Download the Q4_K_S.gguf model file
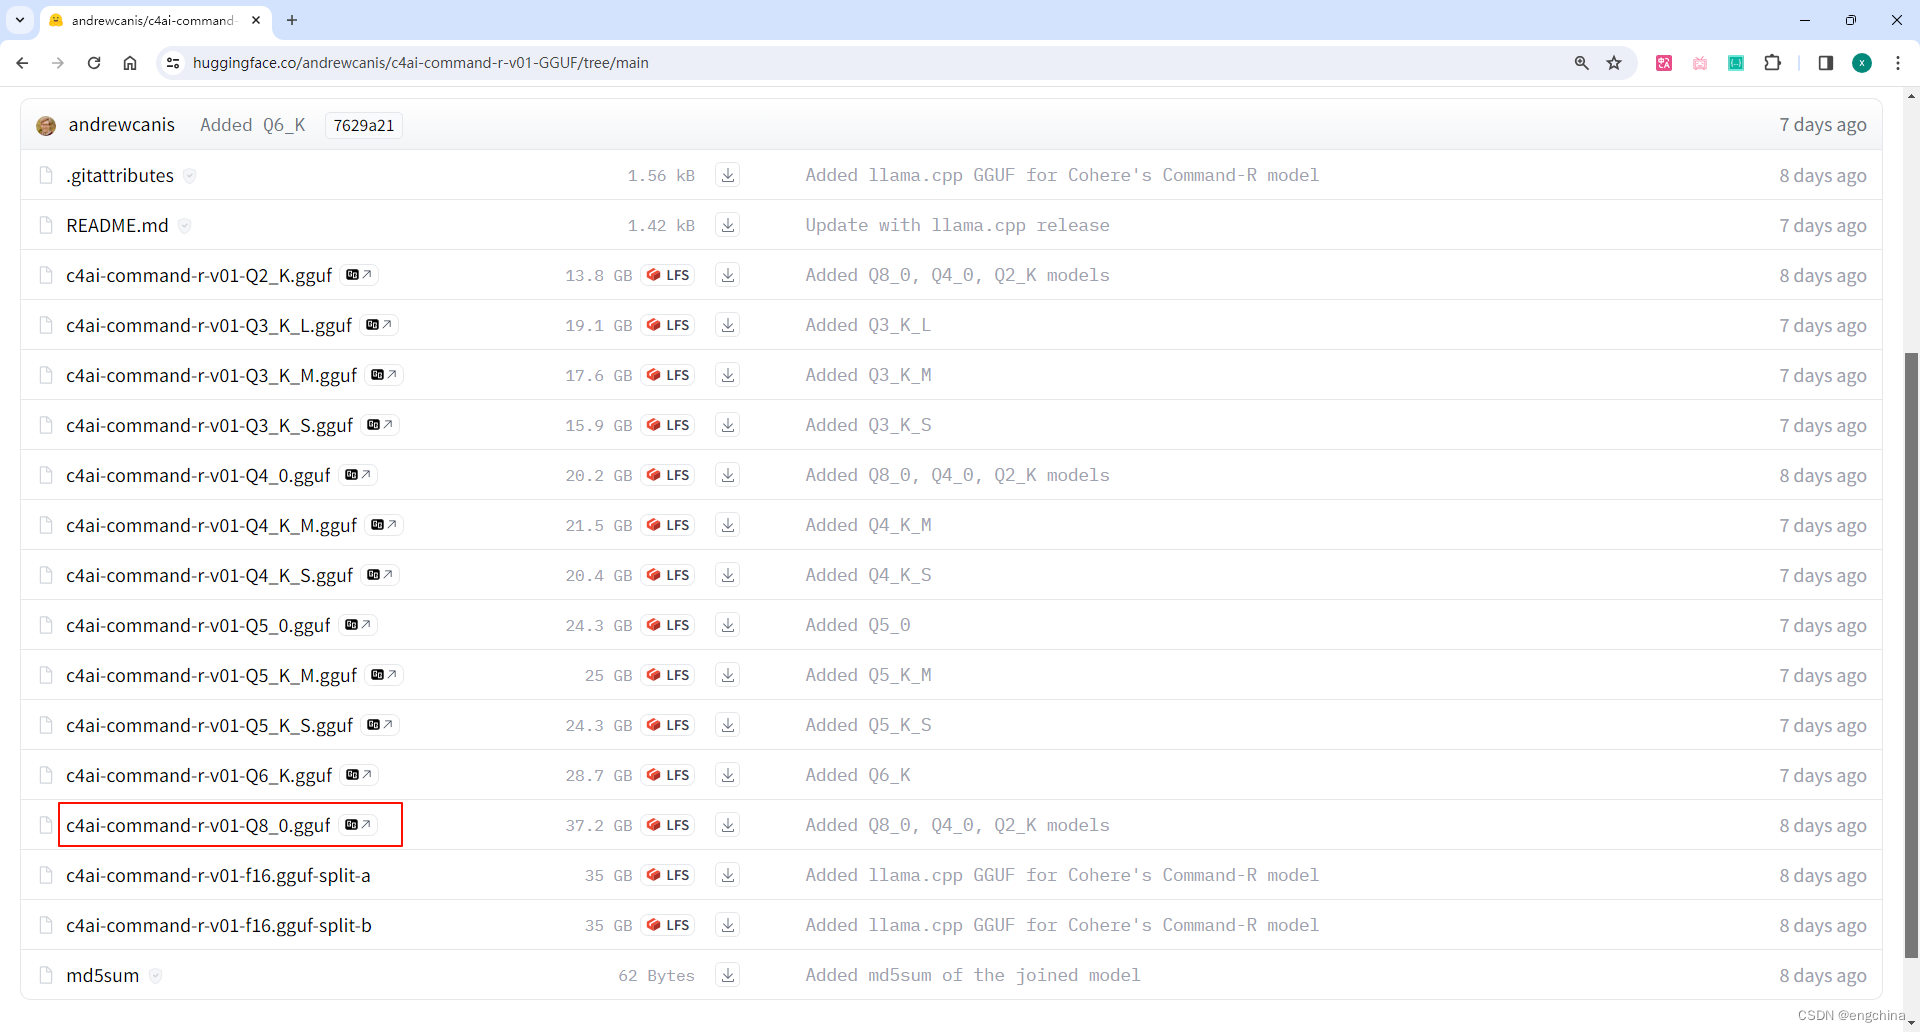The width and height of the screenshot is (1920, 1032). (728, 575)
